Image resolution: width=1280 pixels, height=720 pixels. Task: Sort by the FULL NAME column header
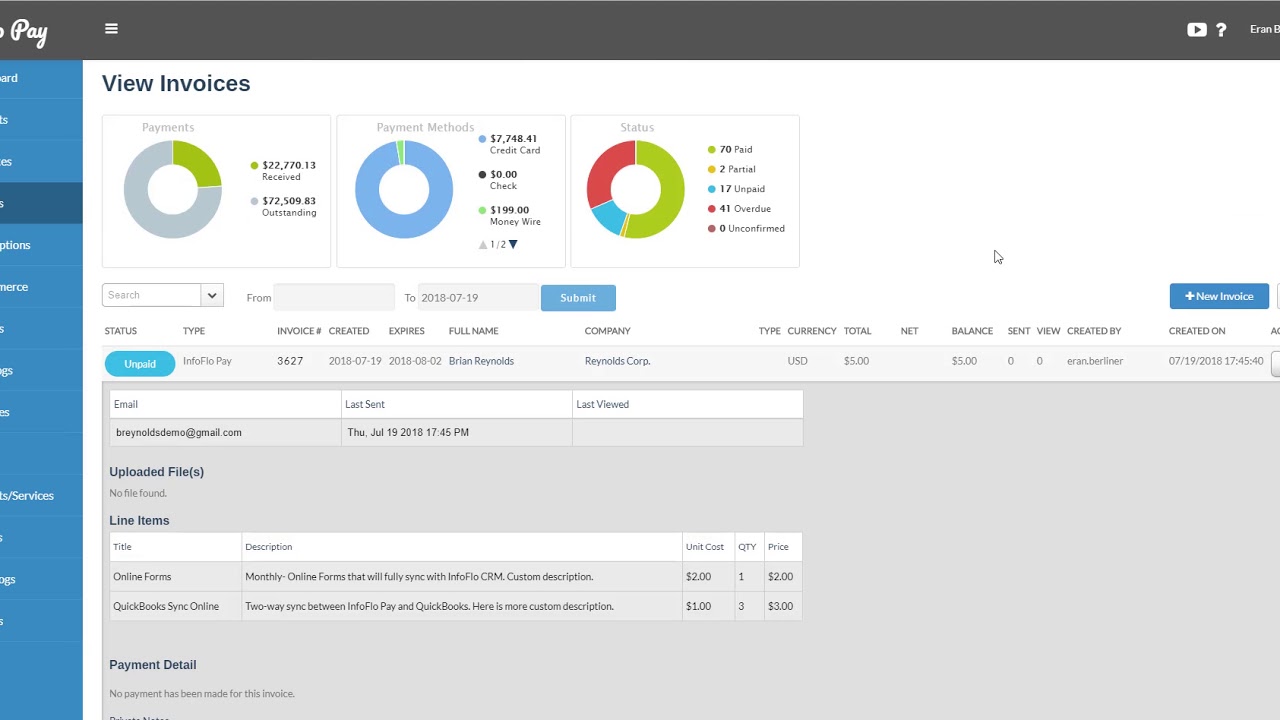pyautogui.click(x=473, y=331)
